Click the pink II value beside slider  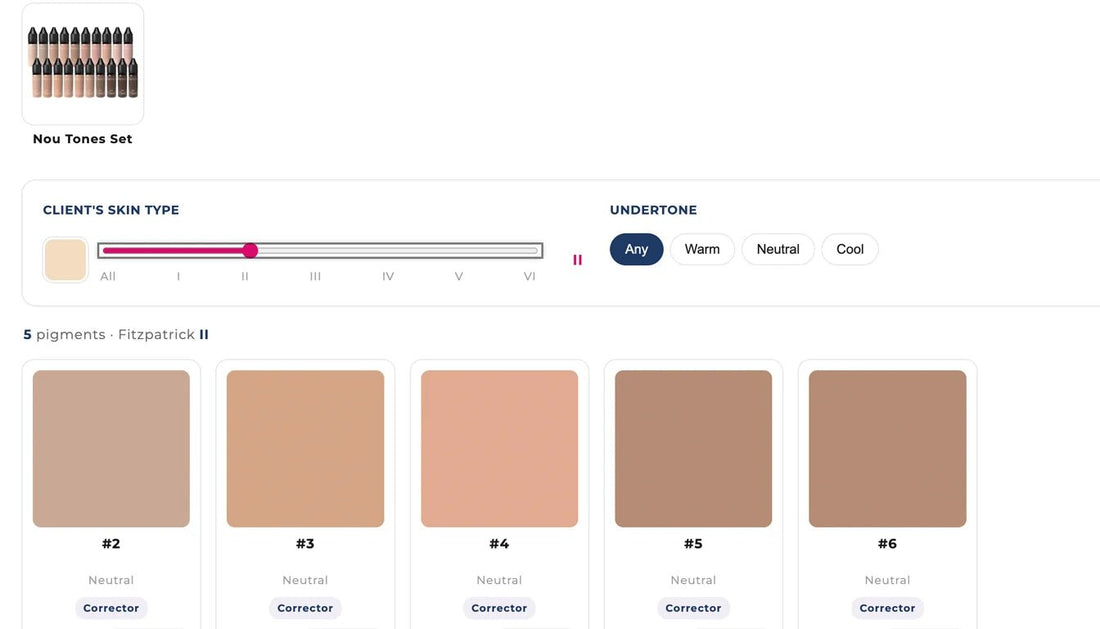(x=577, y=260)
